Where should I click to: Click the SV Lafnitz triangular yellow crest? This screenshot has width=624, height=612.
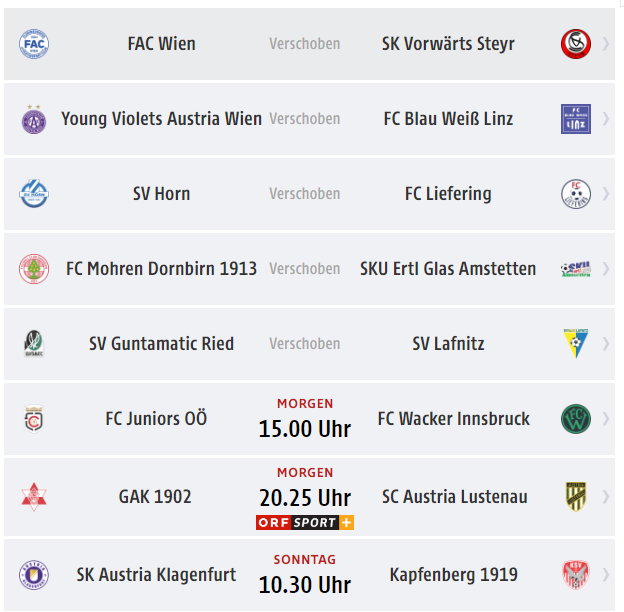click(x=575, y=343)
